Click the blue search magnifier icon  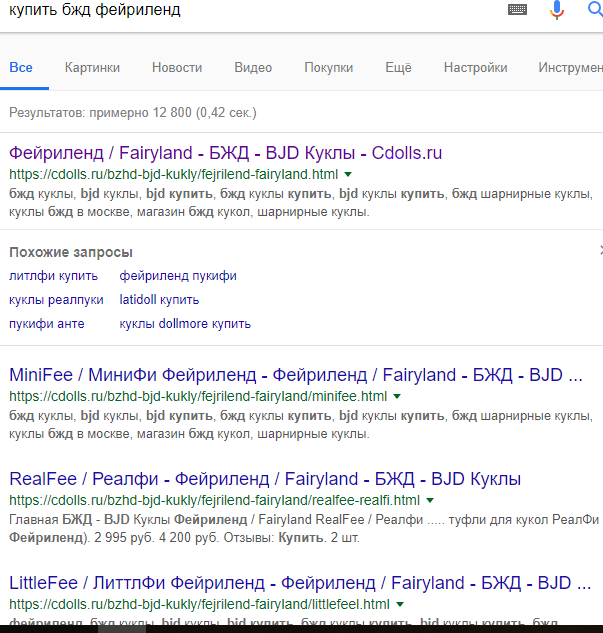pos(595,10)
